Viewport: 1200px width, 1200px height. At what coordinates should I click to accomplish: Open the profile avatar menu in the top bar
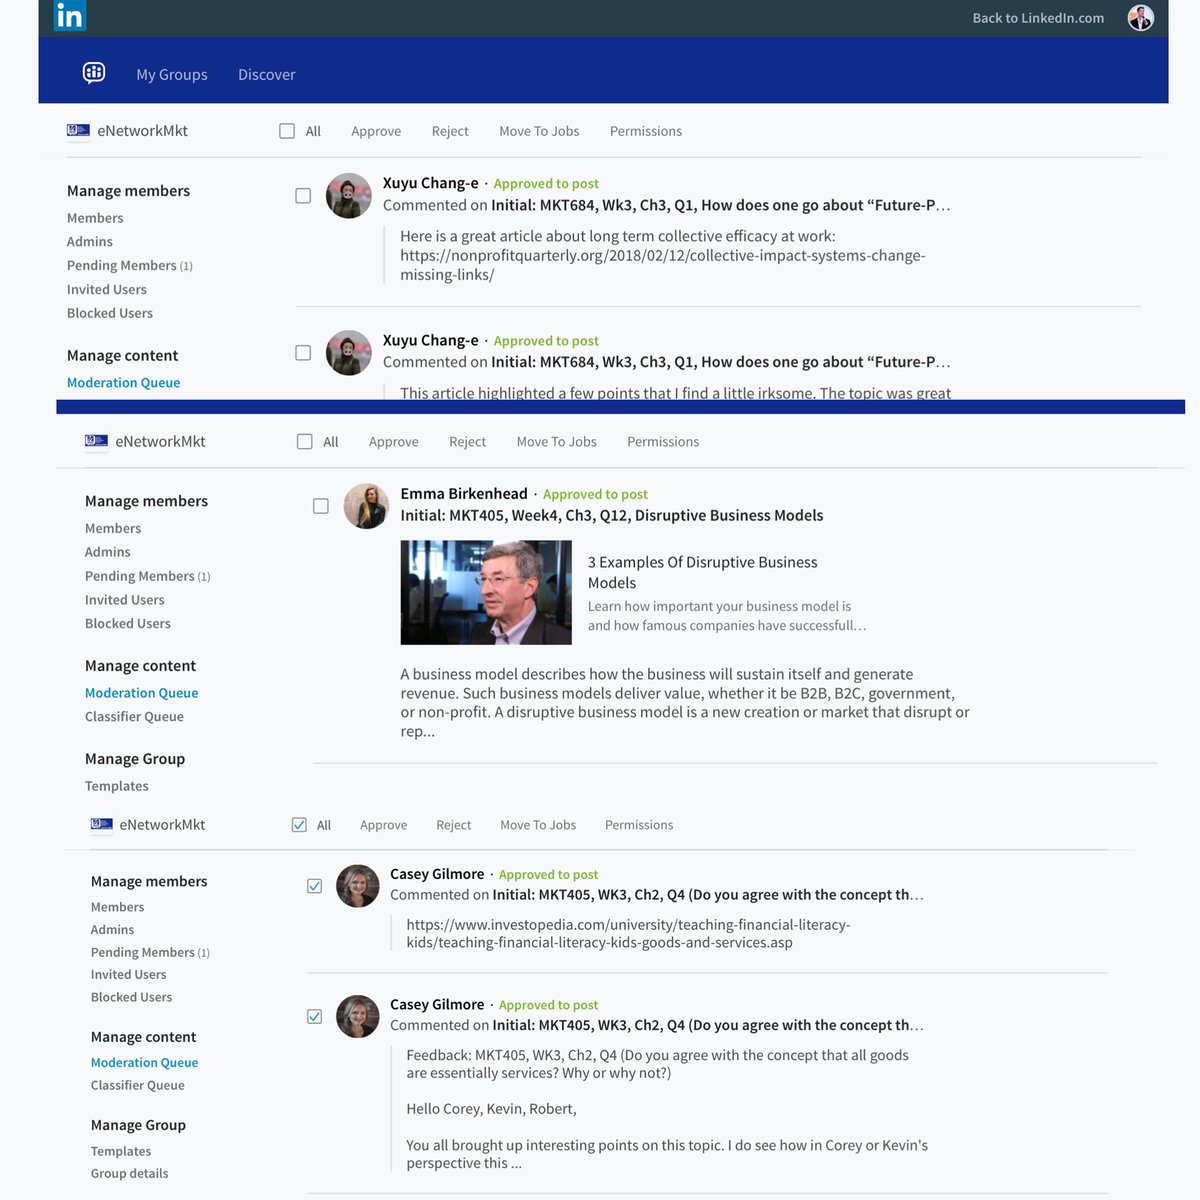1140,17
